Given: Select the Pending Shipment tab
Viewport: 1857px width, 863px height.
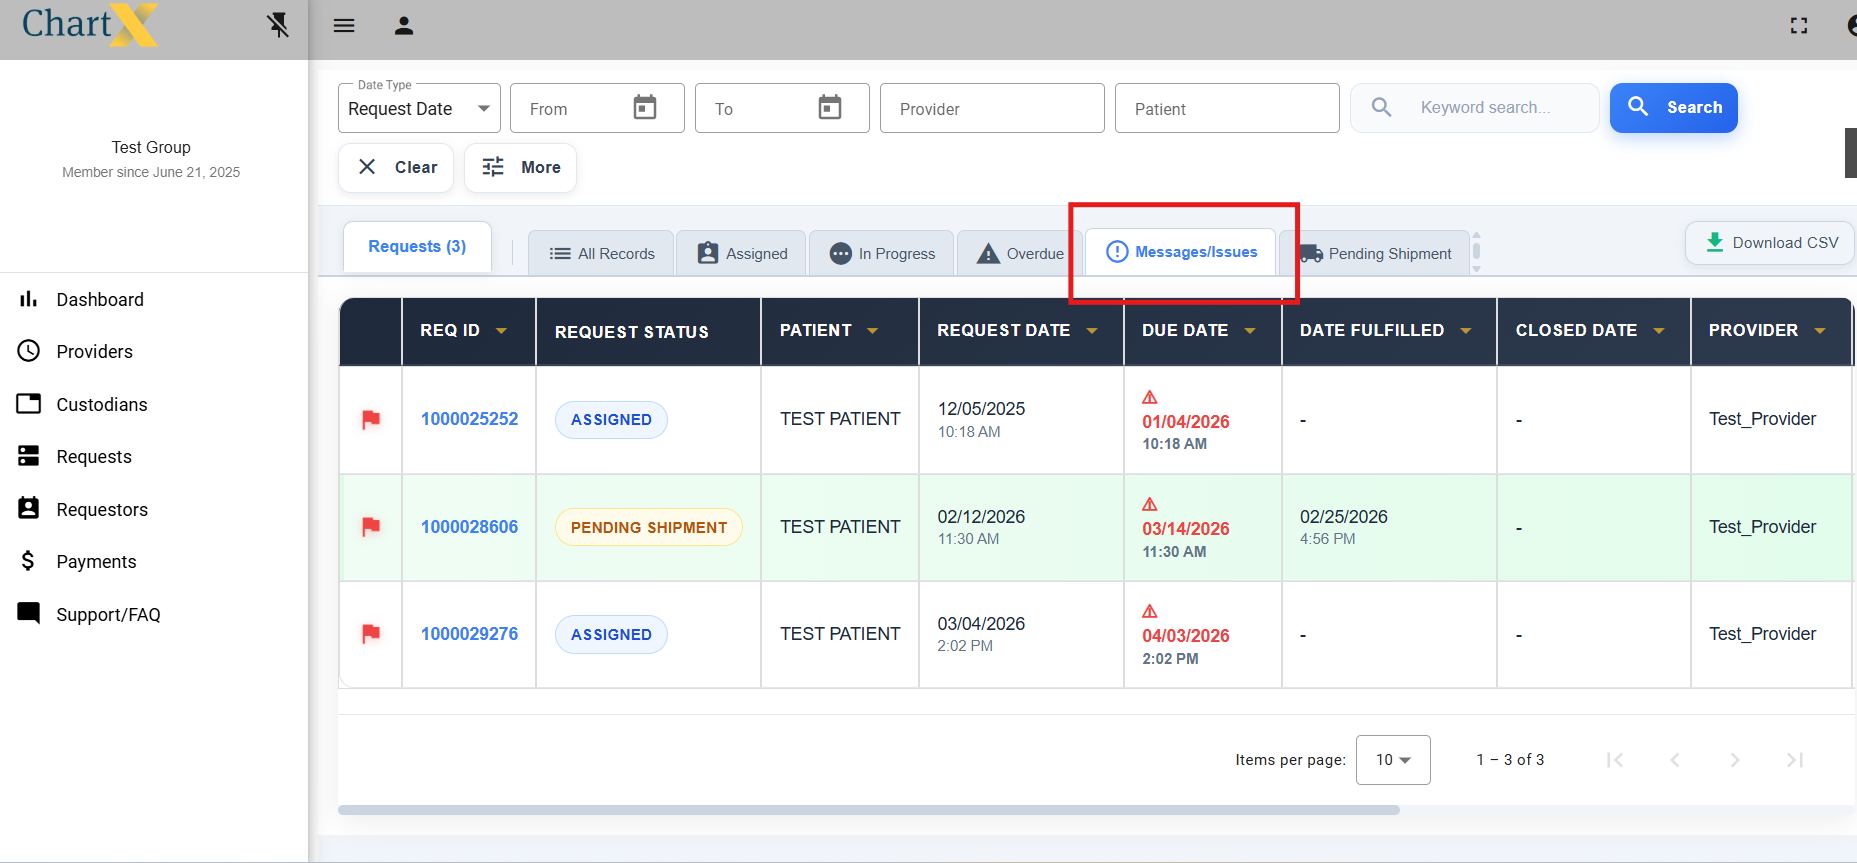Looking at the screenshot, I should coord(1375,253).
